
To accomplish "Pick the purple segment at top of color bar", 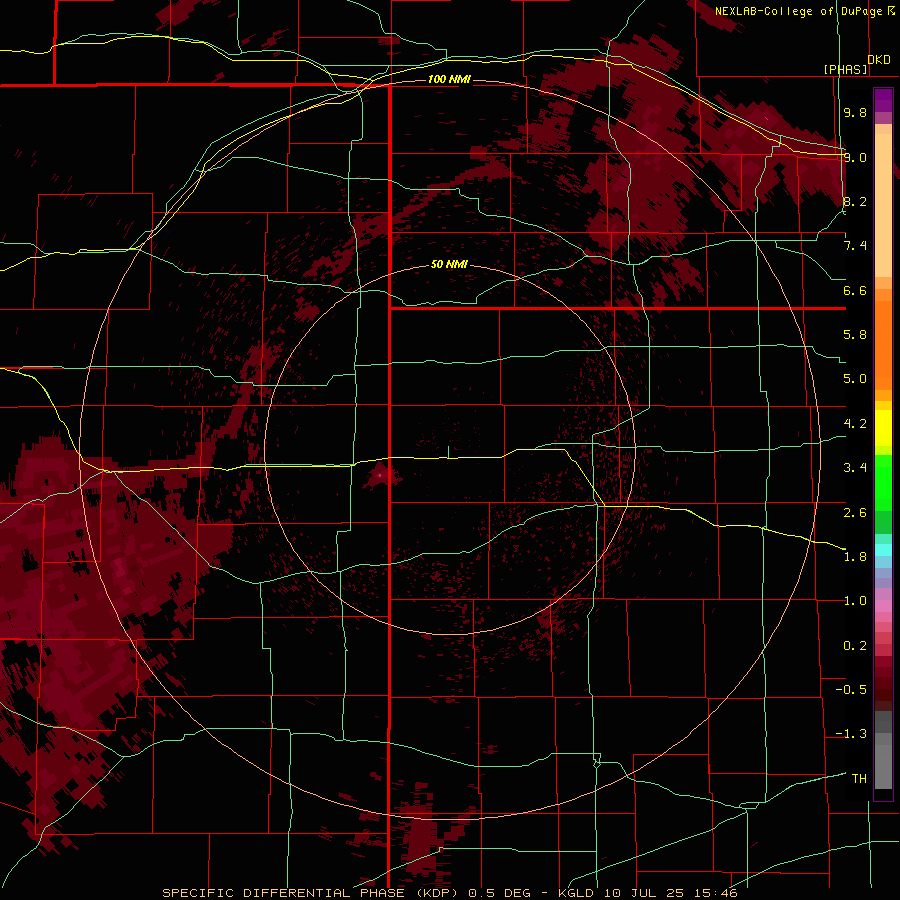I will [x=883, y=100].
